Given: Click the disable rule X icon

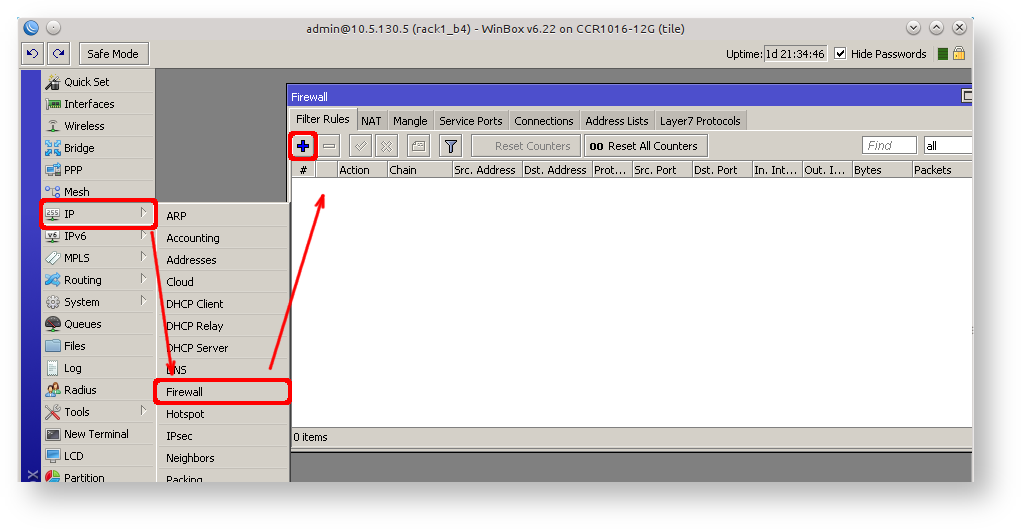Looking at the screenshot, I should click(x=385, y=146).
